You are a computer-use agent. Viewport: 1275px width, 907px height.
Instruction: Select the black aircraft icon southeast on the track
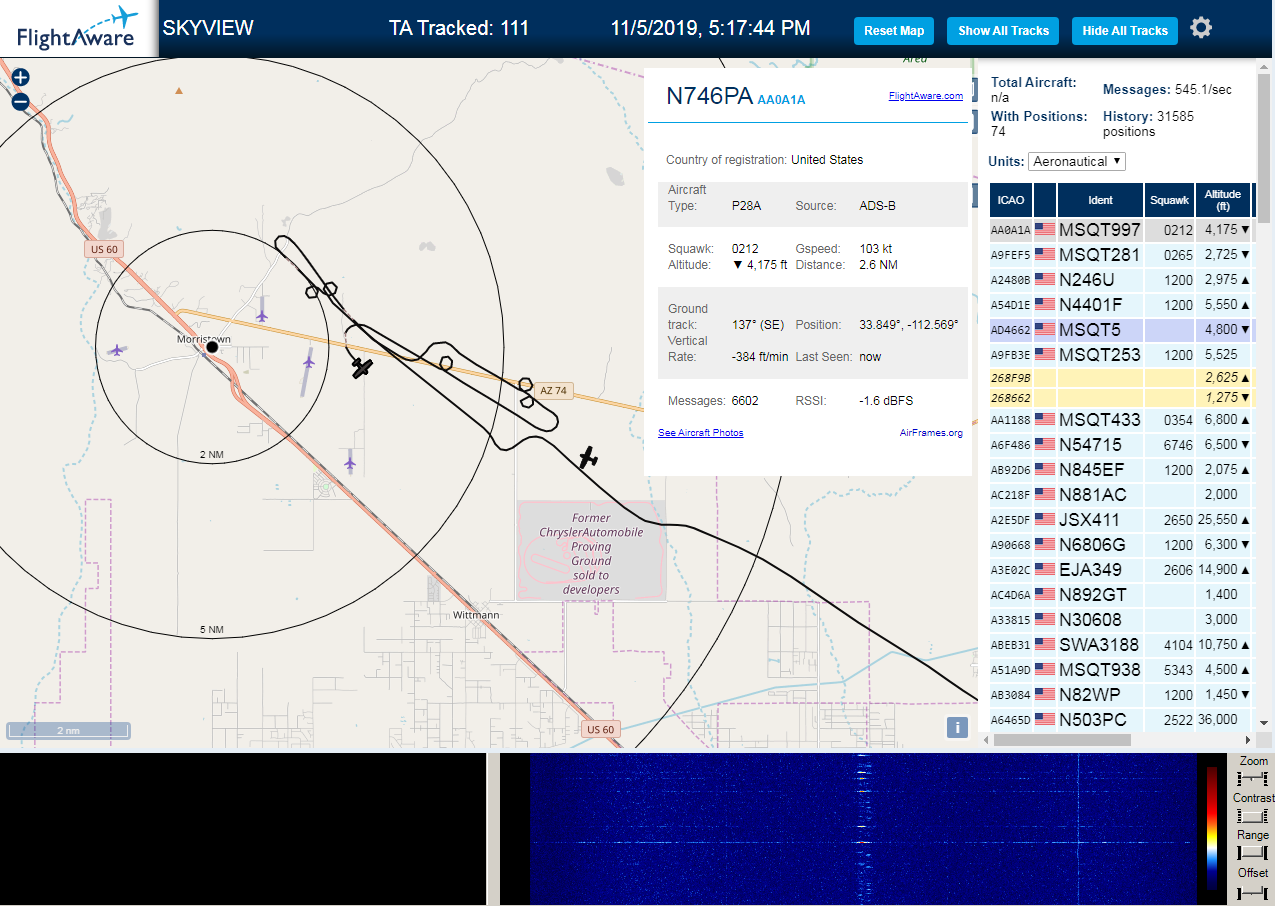[588, 458]
